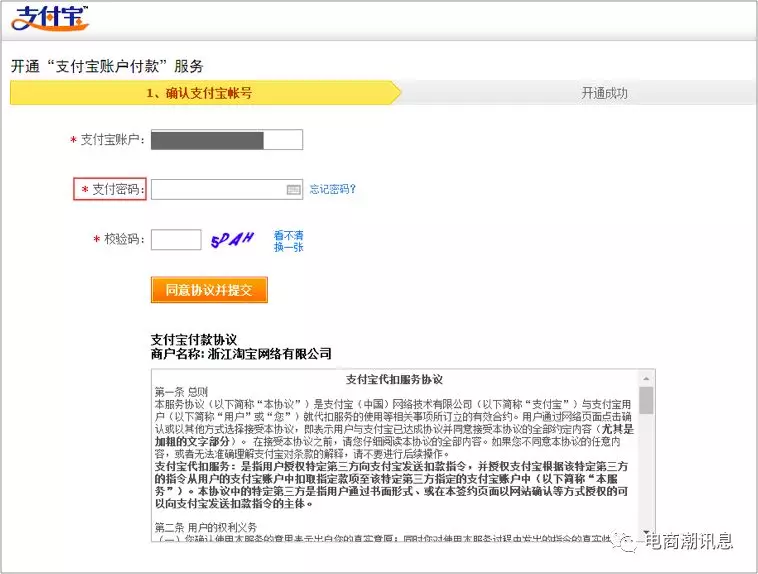Submit with the 同意协议并提交 button
This screenshot has width=758, height=574.
click(209, 290)
